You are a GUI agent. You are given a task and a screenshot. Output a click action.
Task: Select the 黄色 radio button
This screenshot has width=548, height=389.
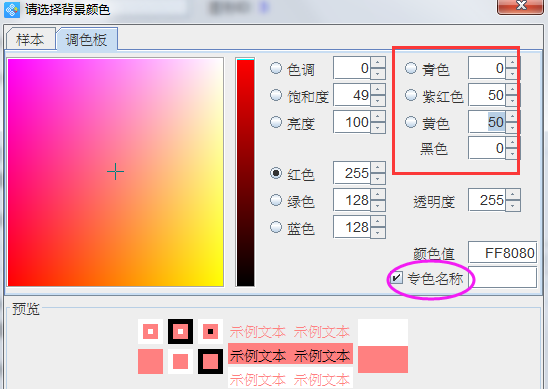pos(411,122)
